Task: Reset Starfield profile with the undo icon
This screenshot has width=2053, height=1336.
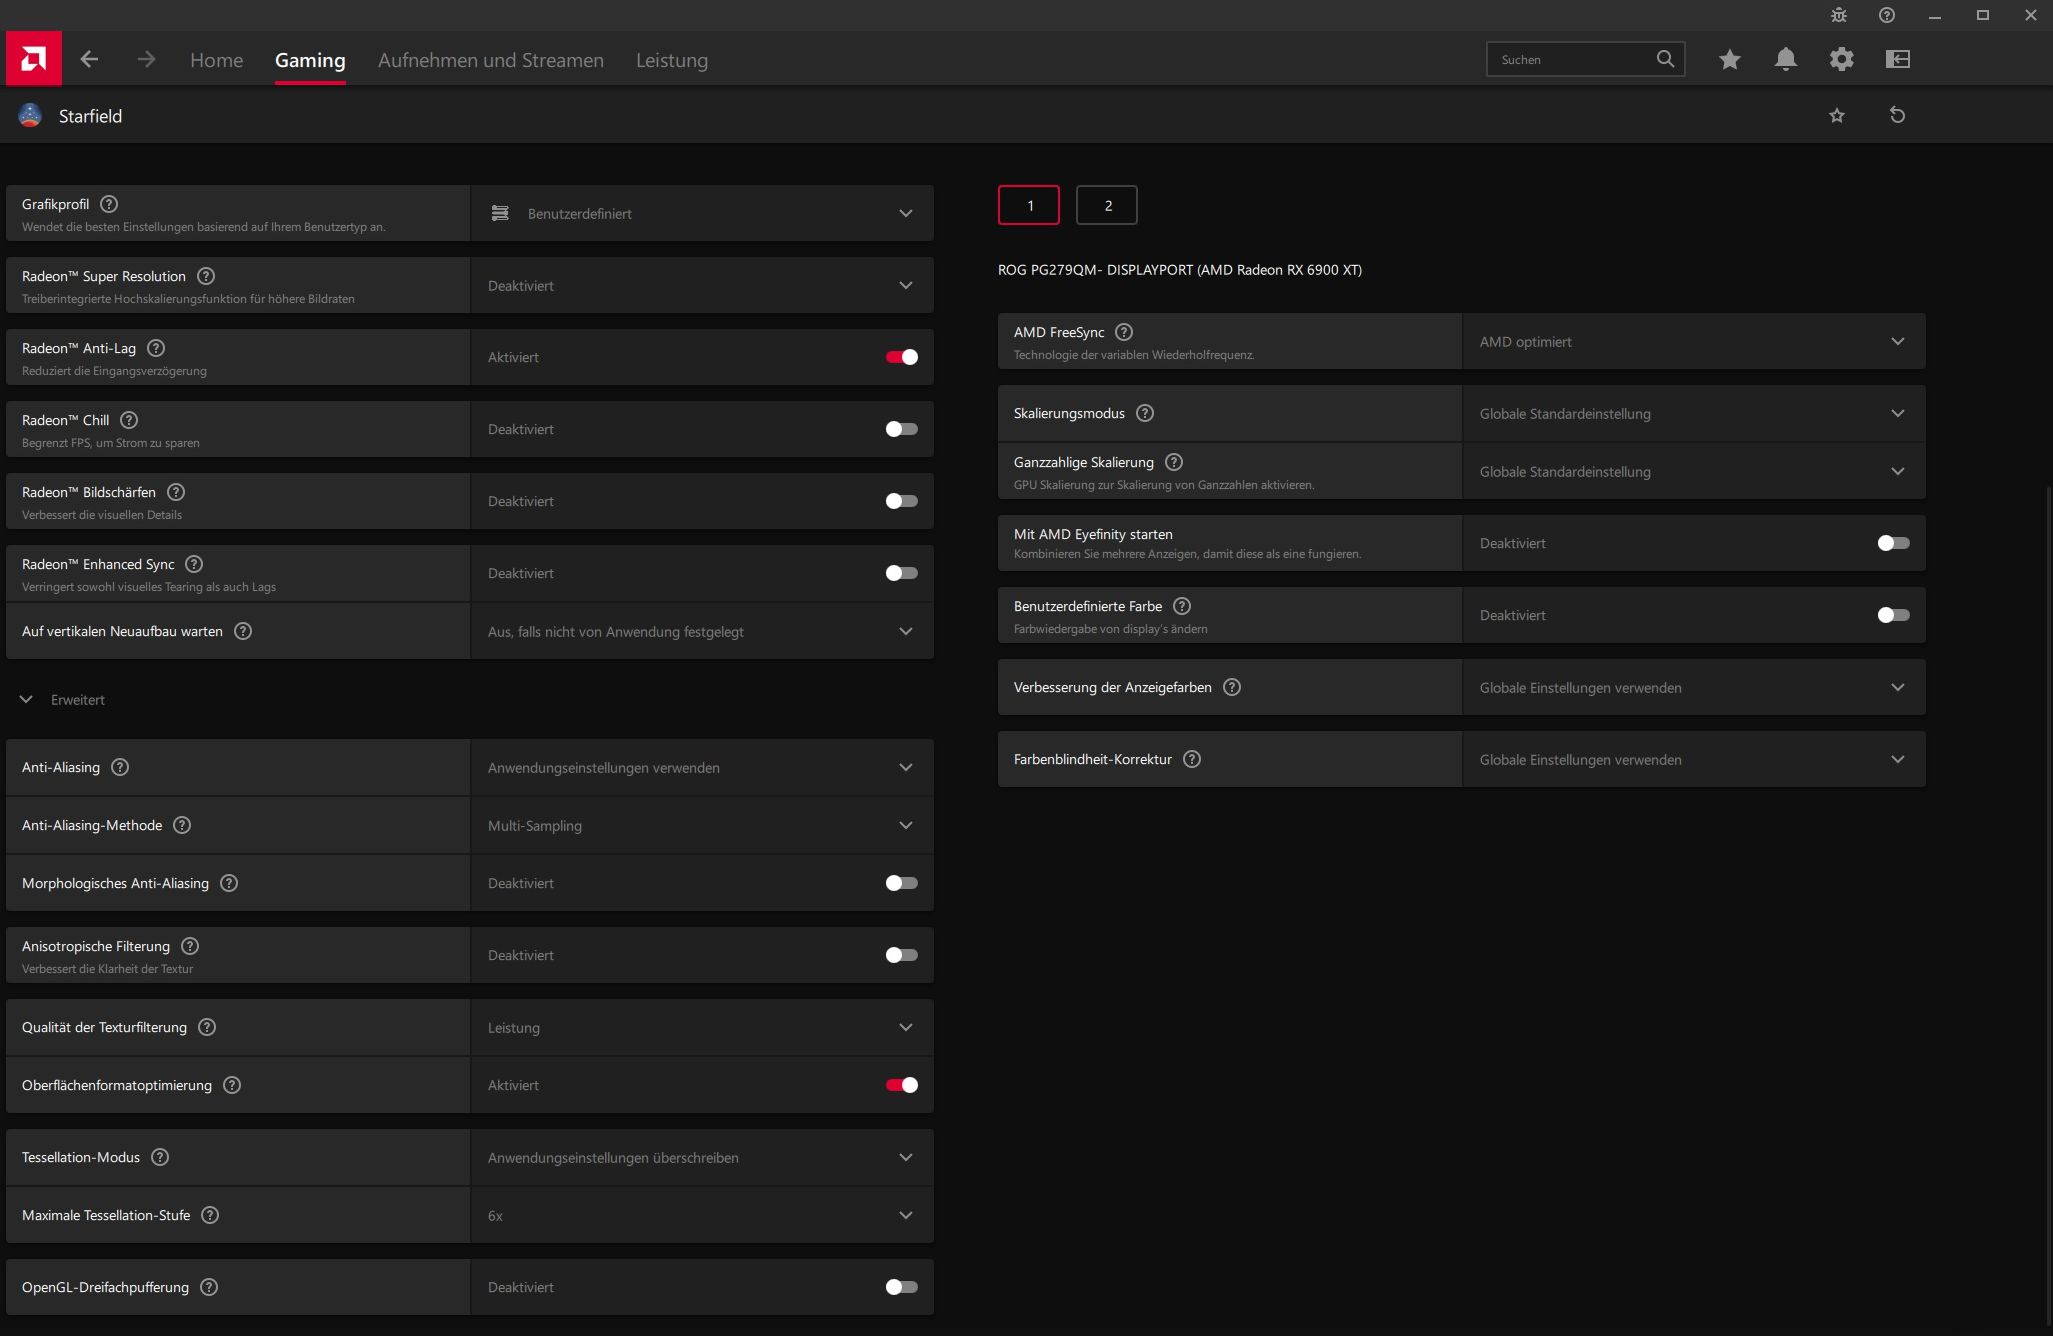Action: (1897, 115)
